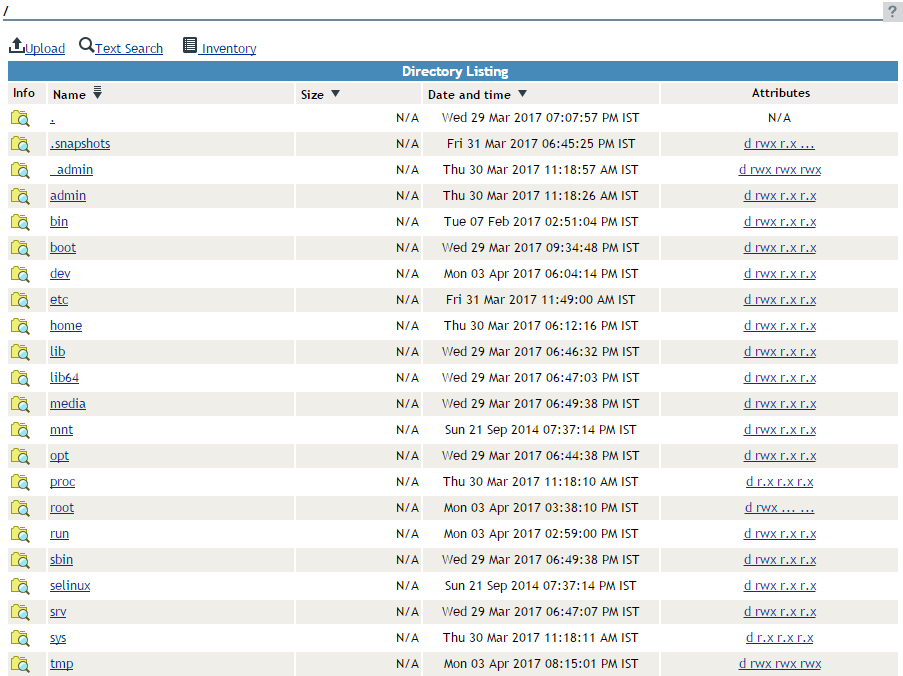Click the folder info icon beside "etc"
Image resolution: width=903 pixels, height=676 pixels.
pyautogui.click(x=20, y=299)
